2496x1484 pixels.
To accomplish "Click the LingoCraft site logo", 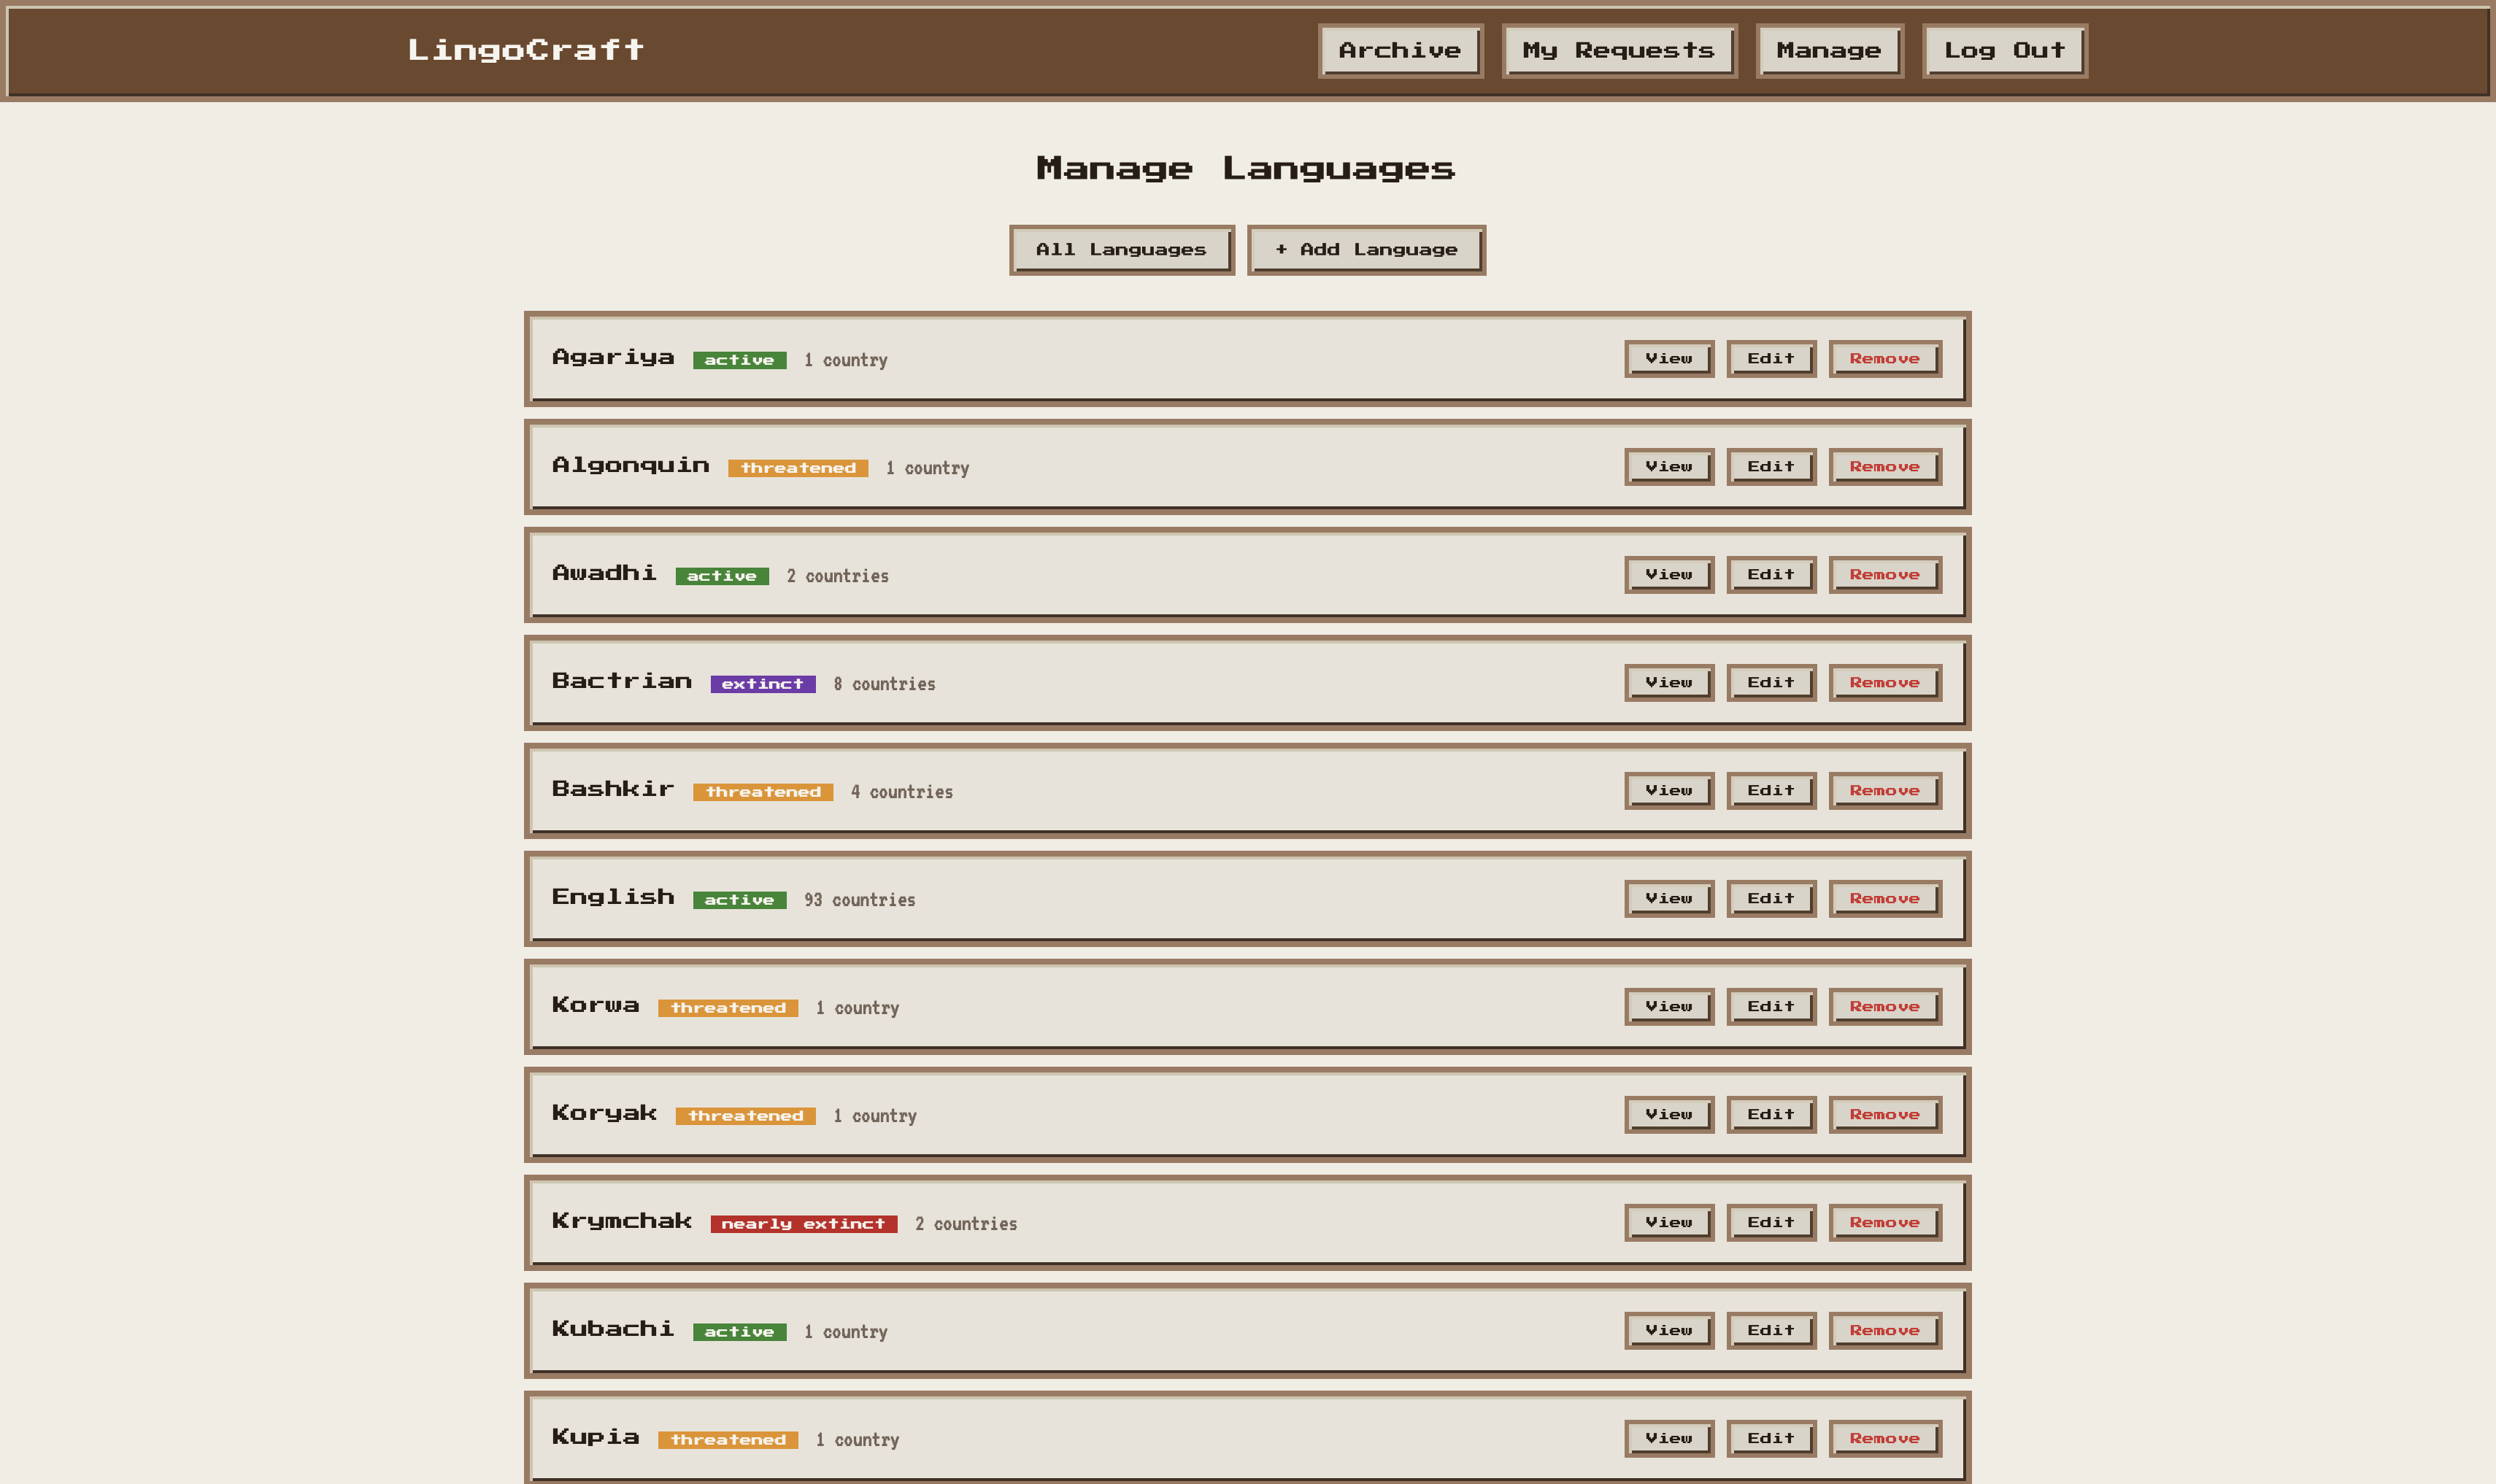I will pos(525,50).
